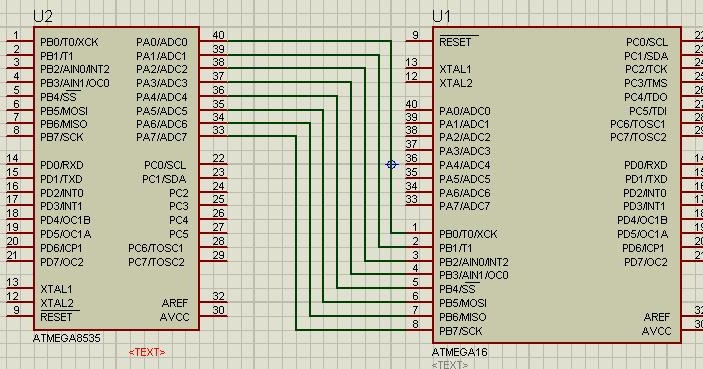Click the XTAL1 pin on U1
This screenshot has width=703, height=369.
point(455,69)
